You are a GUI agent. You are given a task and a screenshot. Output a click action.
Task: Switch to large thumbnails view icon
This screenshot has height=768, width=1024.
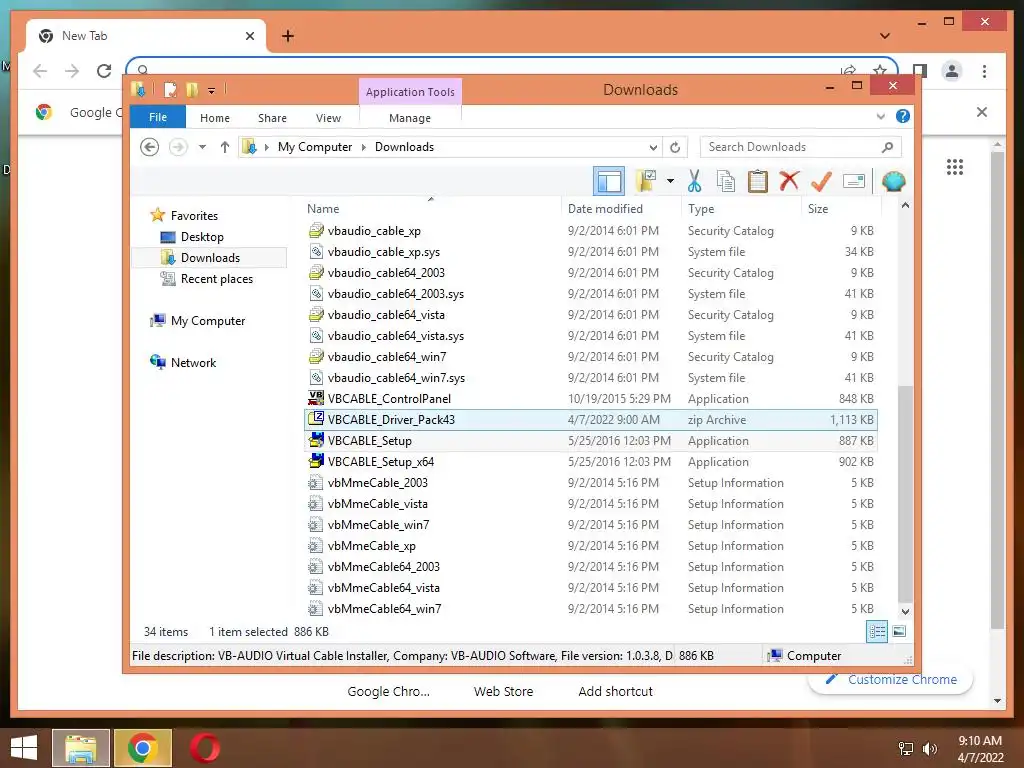coord(899,631)
